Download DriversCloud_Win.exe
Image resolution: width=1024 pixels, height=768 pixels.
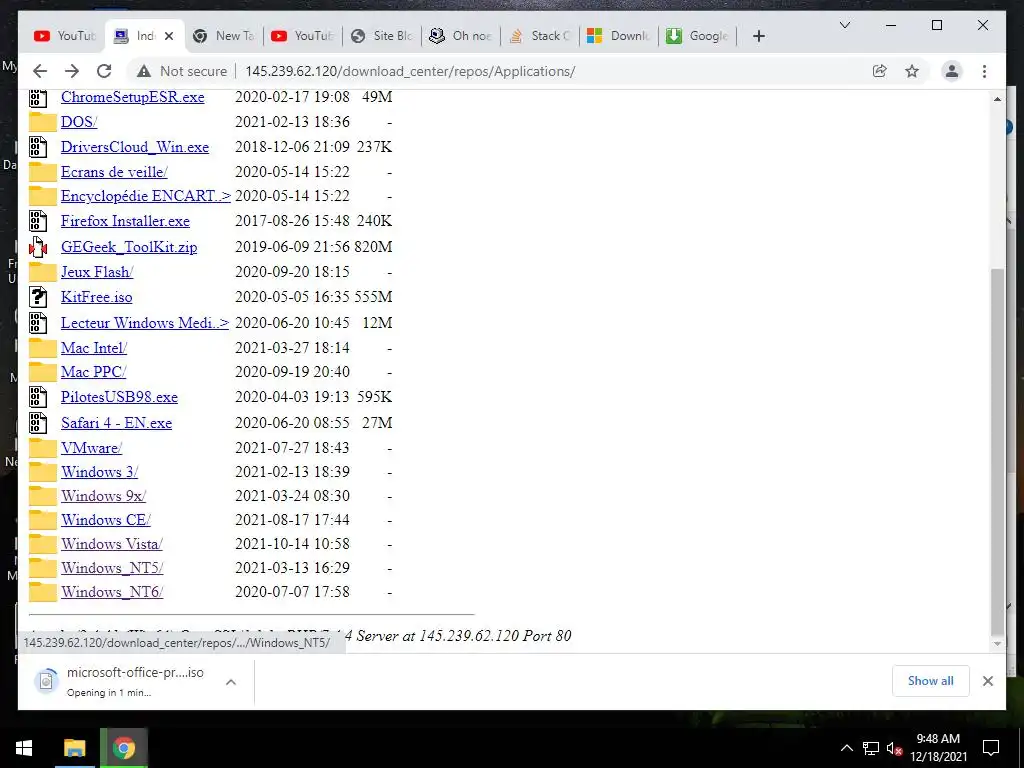[135, 147]
